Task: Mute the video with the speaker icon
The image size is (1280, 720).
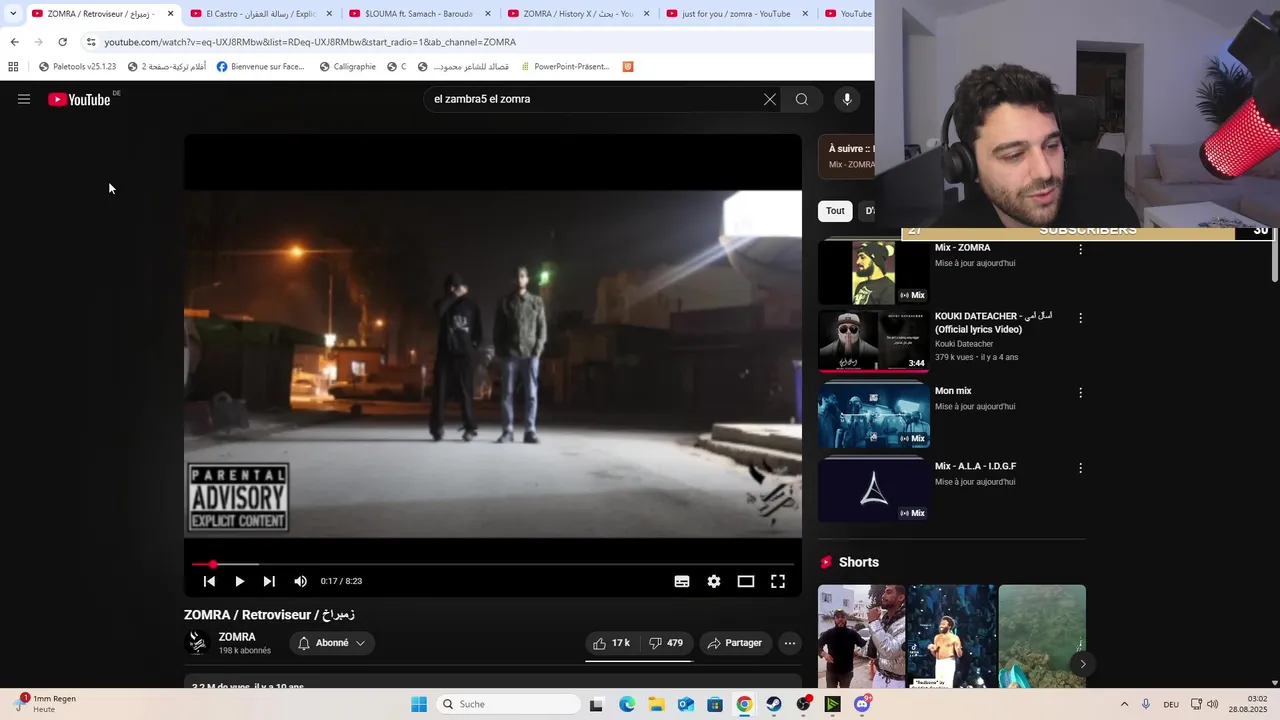Action: [301, 581]
